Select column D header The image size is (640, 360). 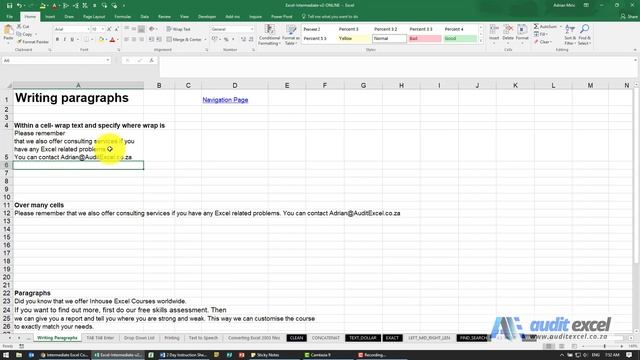coord(235,85)
